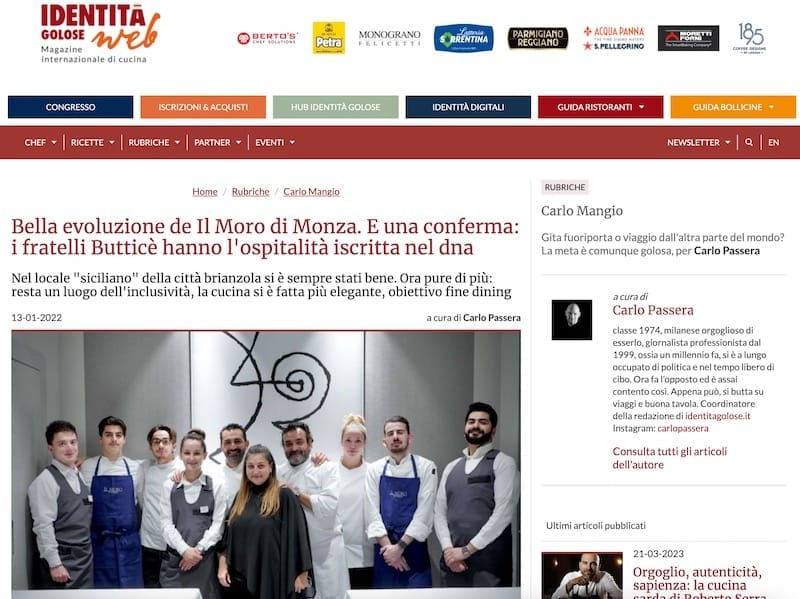Click the Iscrizioni & Acquisti button
This screenshot has width=800, height=599.
click(203, 107)
